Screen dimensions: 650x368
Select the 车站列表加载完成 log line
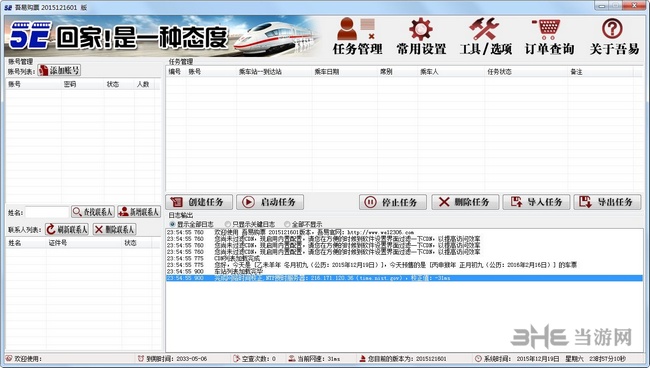coord(404,271)
